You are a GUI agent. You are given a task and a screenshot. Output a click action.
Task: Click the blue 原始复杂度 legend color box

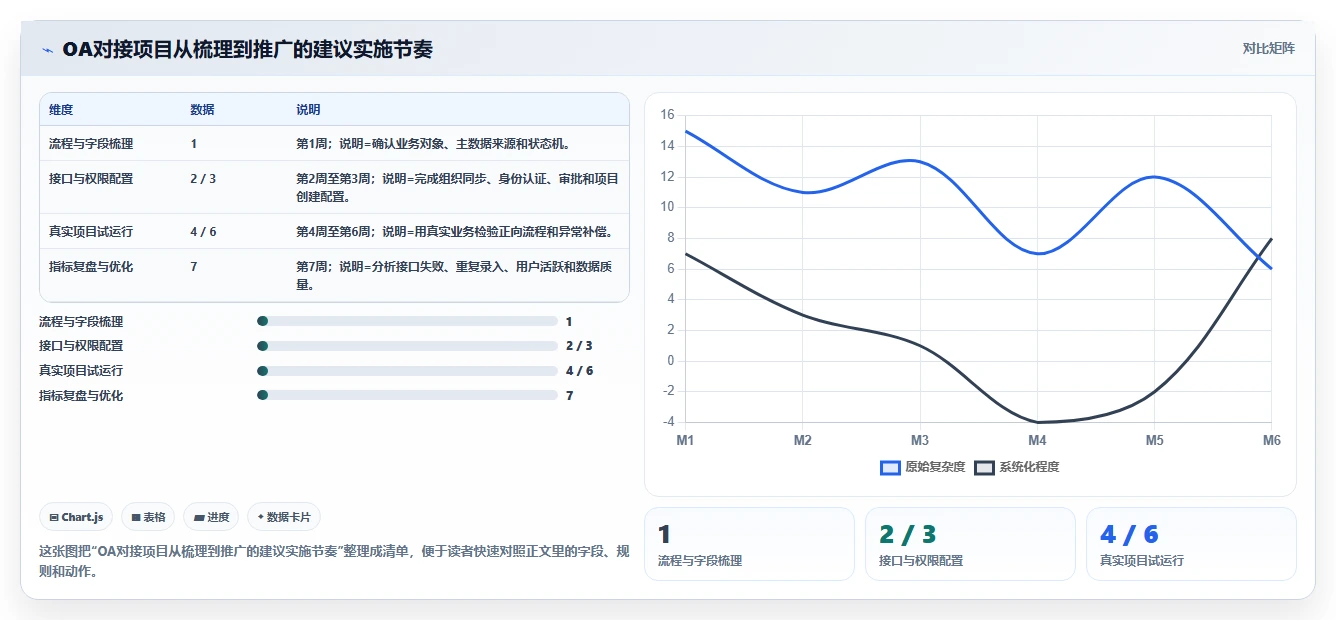coord(890,467)
